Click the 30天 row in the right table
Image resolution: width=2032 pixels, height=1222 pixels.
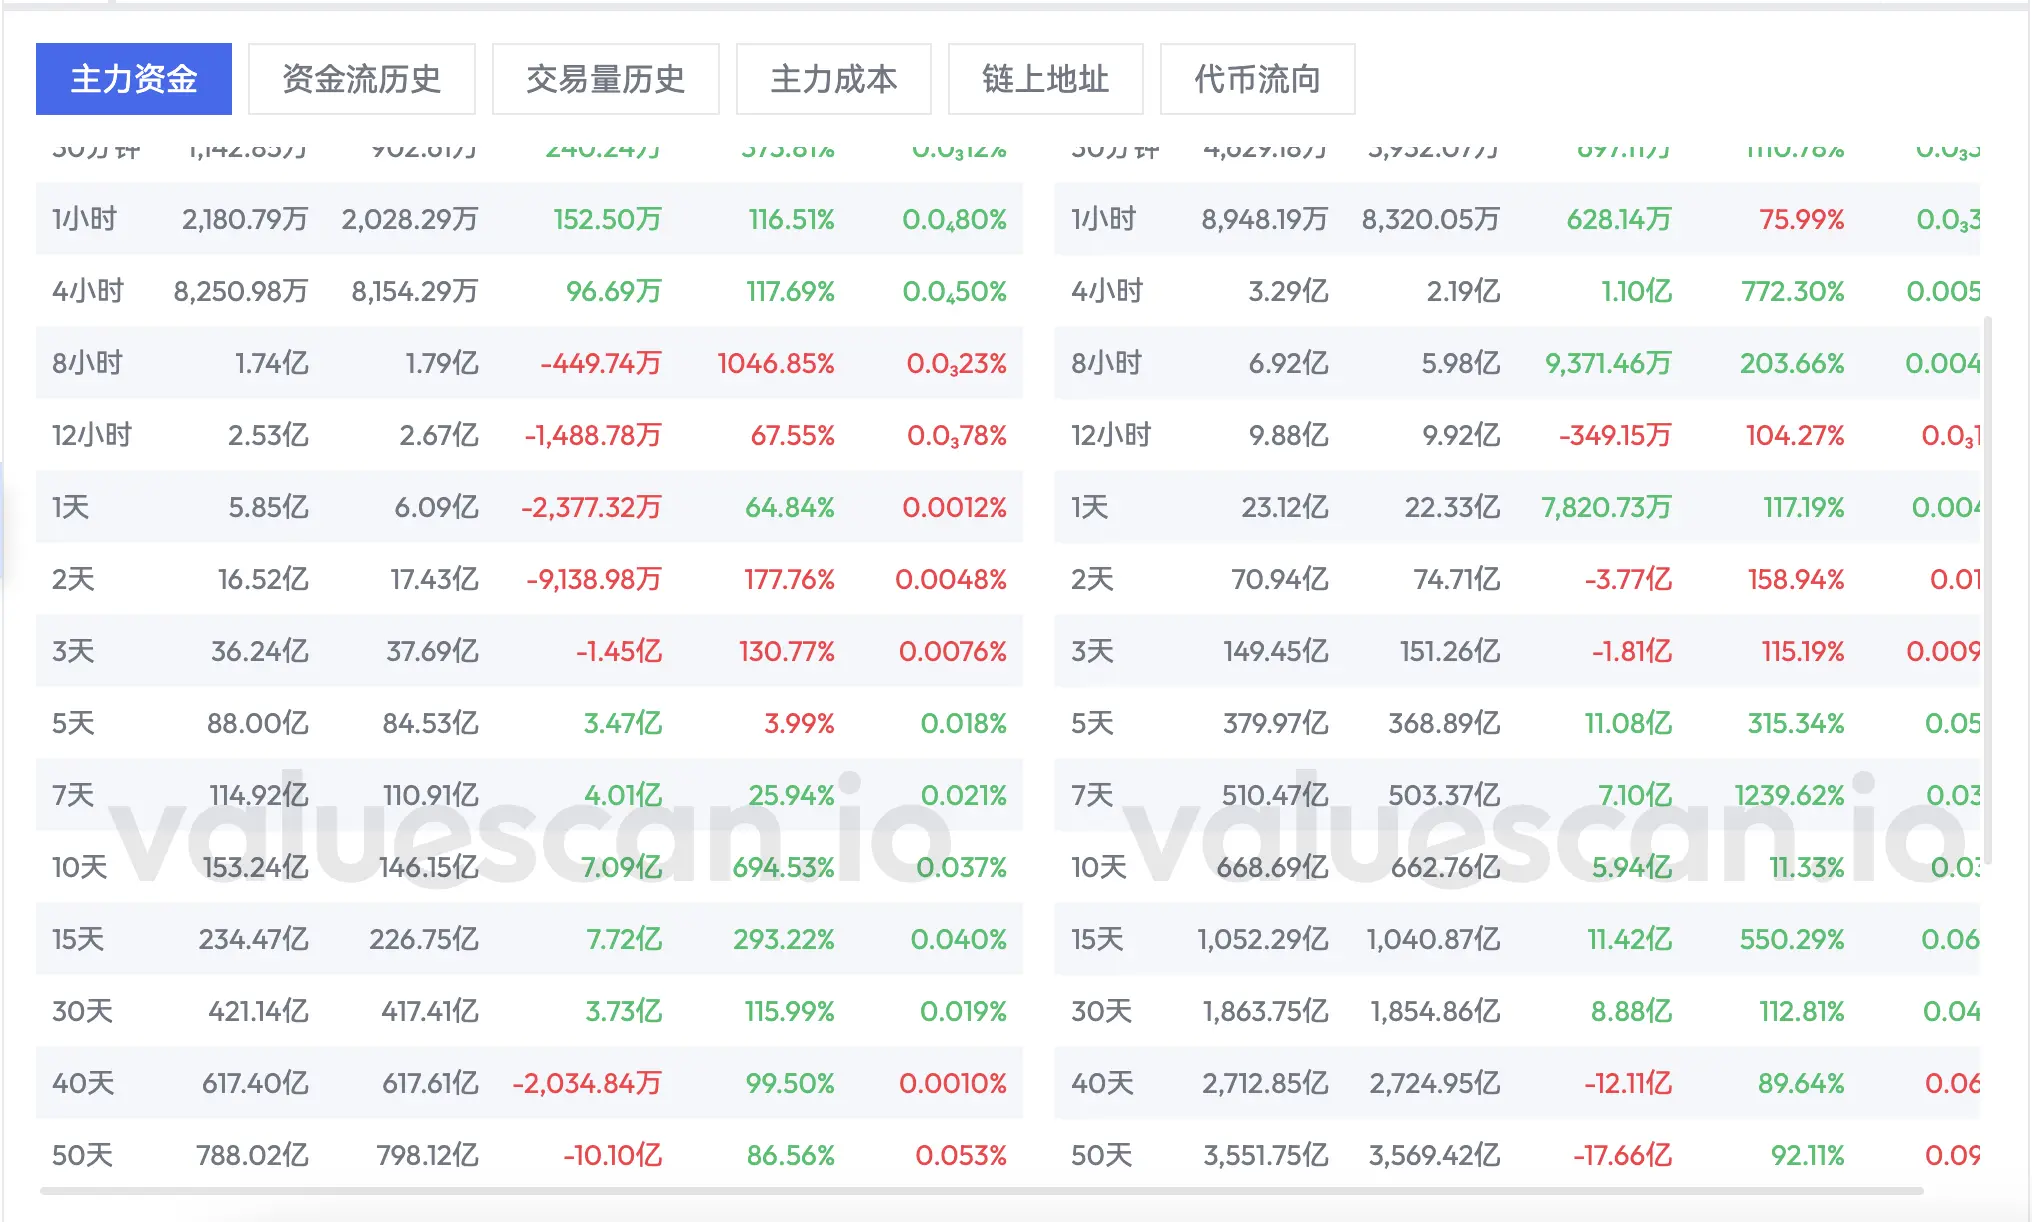pyautogui.click(x=1101, y=1011)
